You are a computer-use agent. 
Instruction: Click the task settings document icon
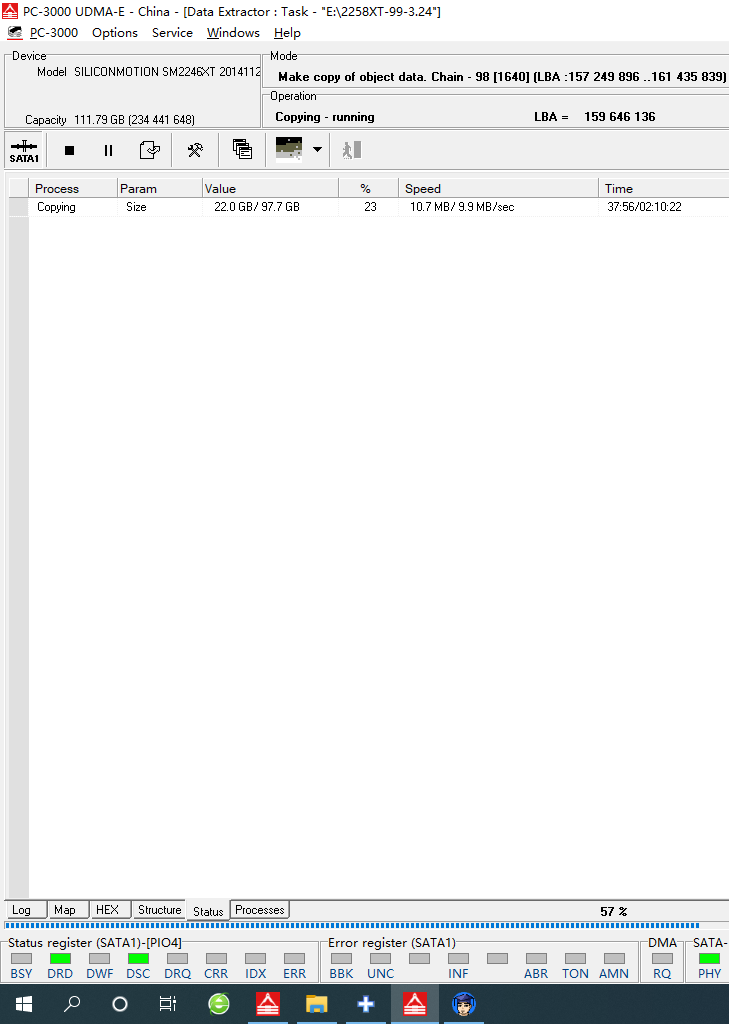click(149, 150)
